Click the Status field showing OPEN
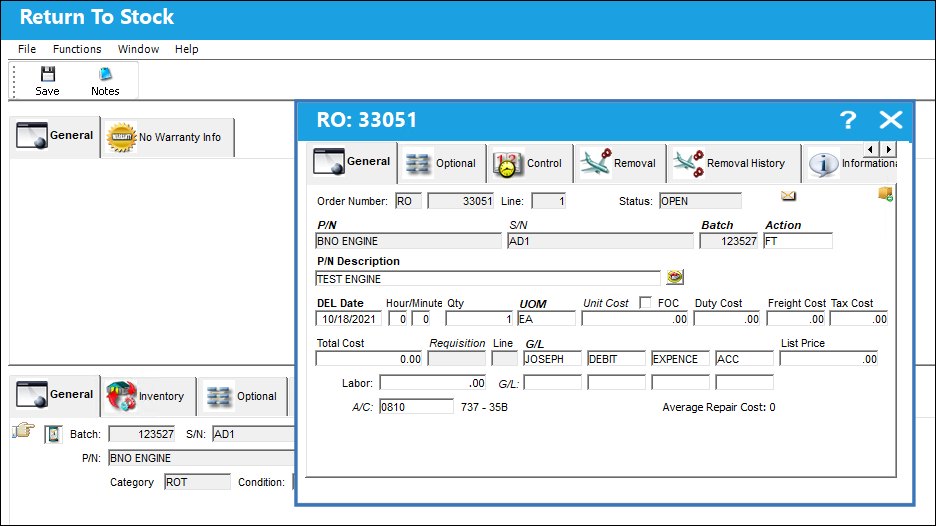 click(x=700, y=201)
